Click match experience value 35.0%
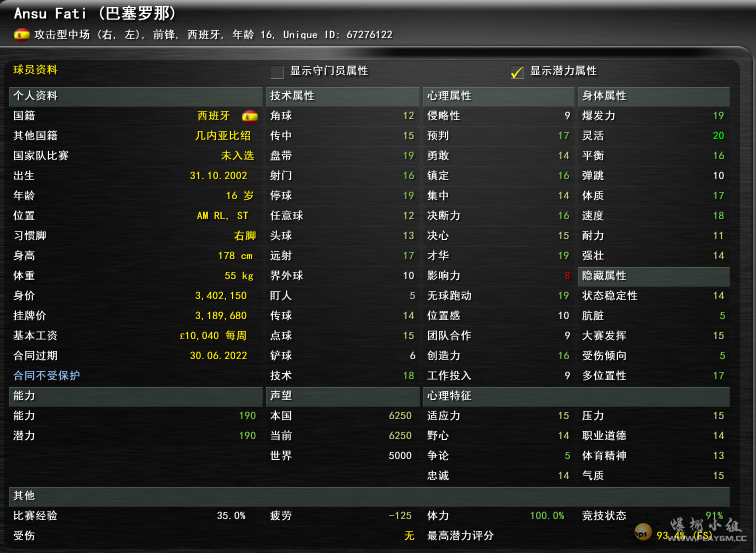The height and width of the screenshot is (553, 756). tap(231, 516)
